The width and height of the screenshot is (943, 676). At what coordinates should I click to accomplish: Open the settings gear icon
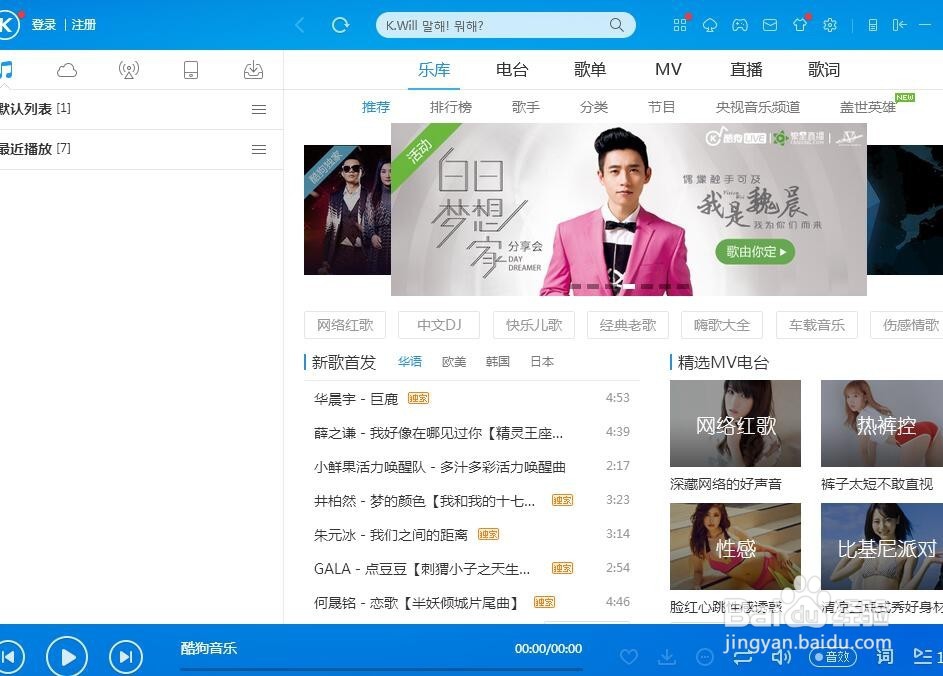pos(830,25)
